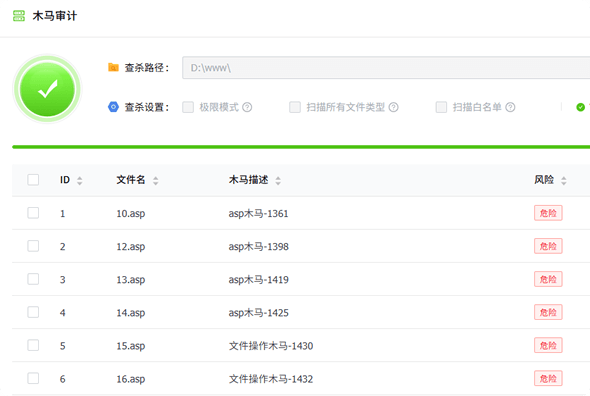Enable the 扫描所有文件类型 checkbox
Image resolution: width=590 pixels, height=396 pixels.
pos(295,107)
